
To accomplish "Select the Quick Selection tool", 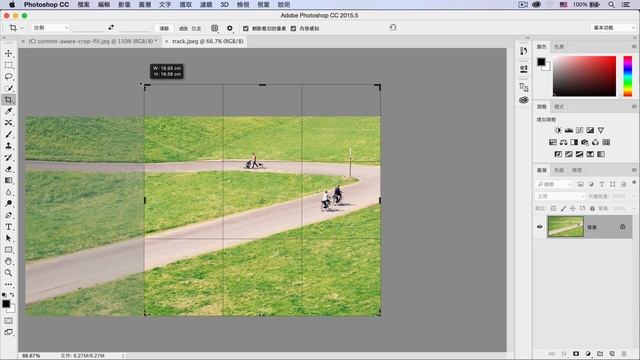I will [x=9, y=88].
